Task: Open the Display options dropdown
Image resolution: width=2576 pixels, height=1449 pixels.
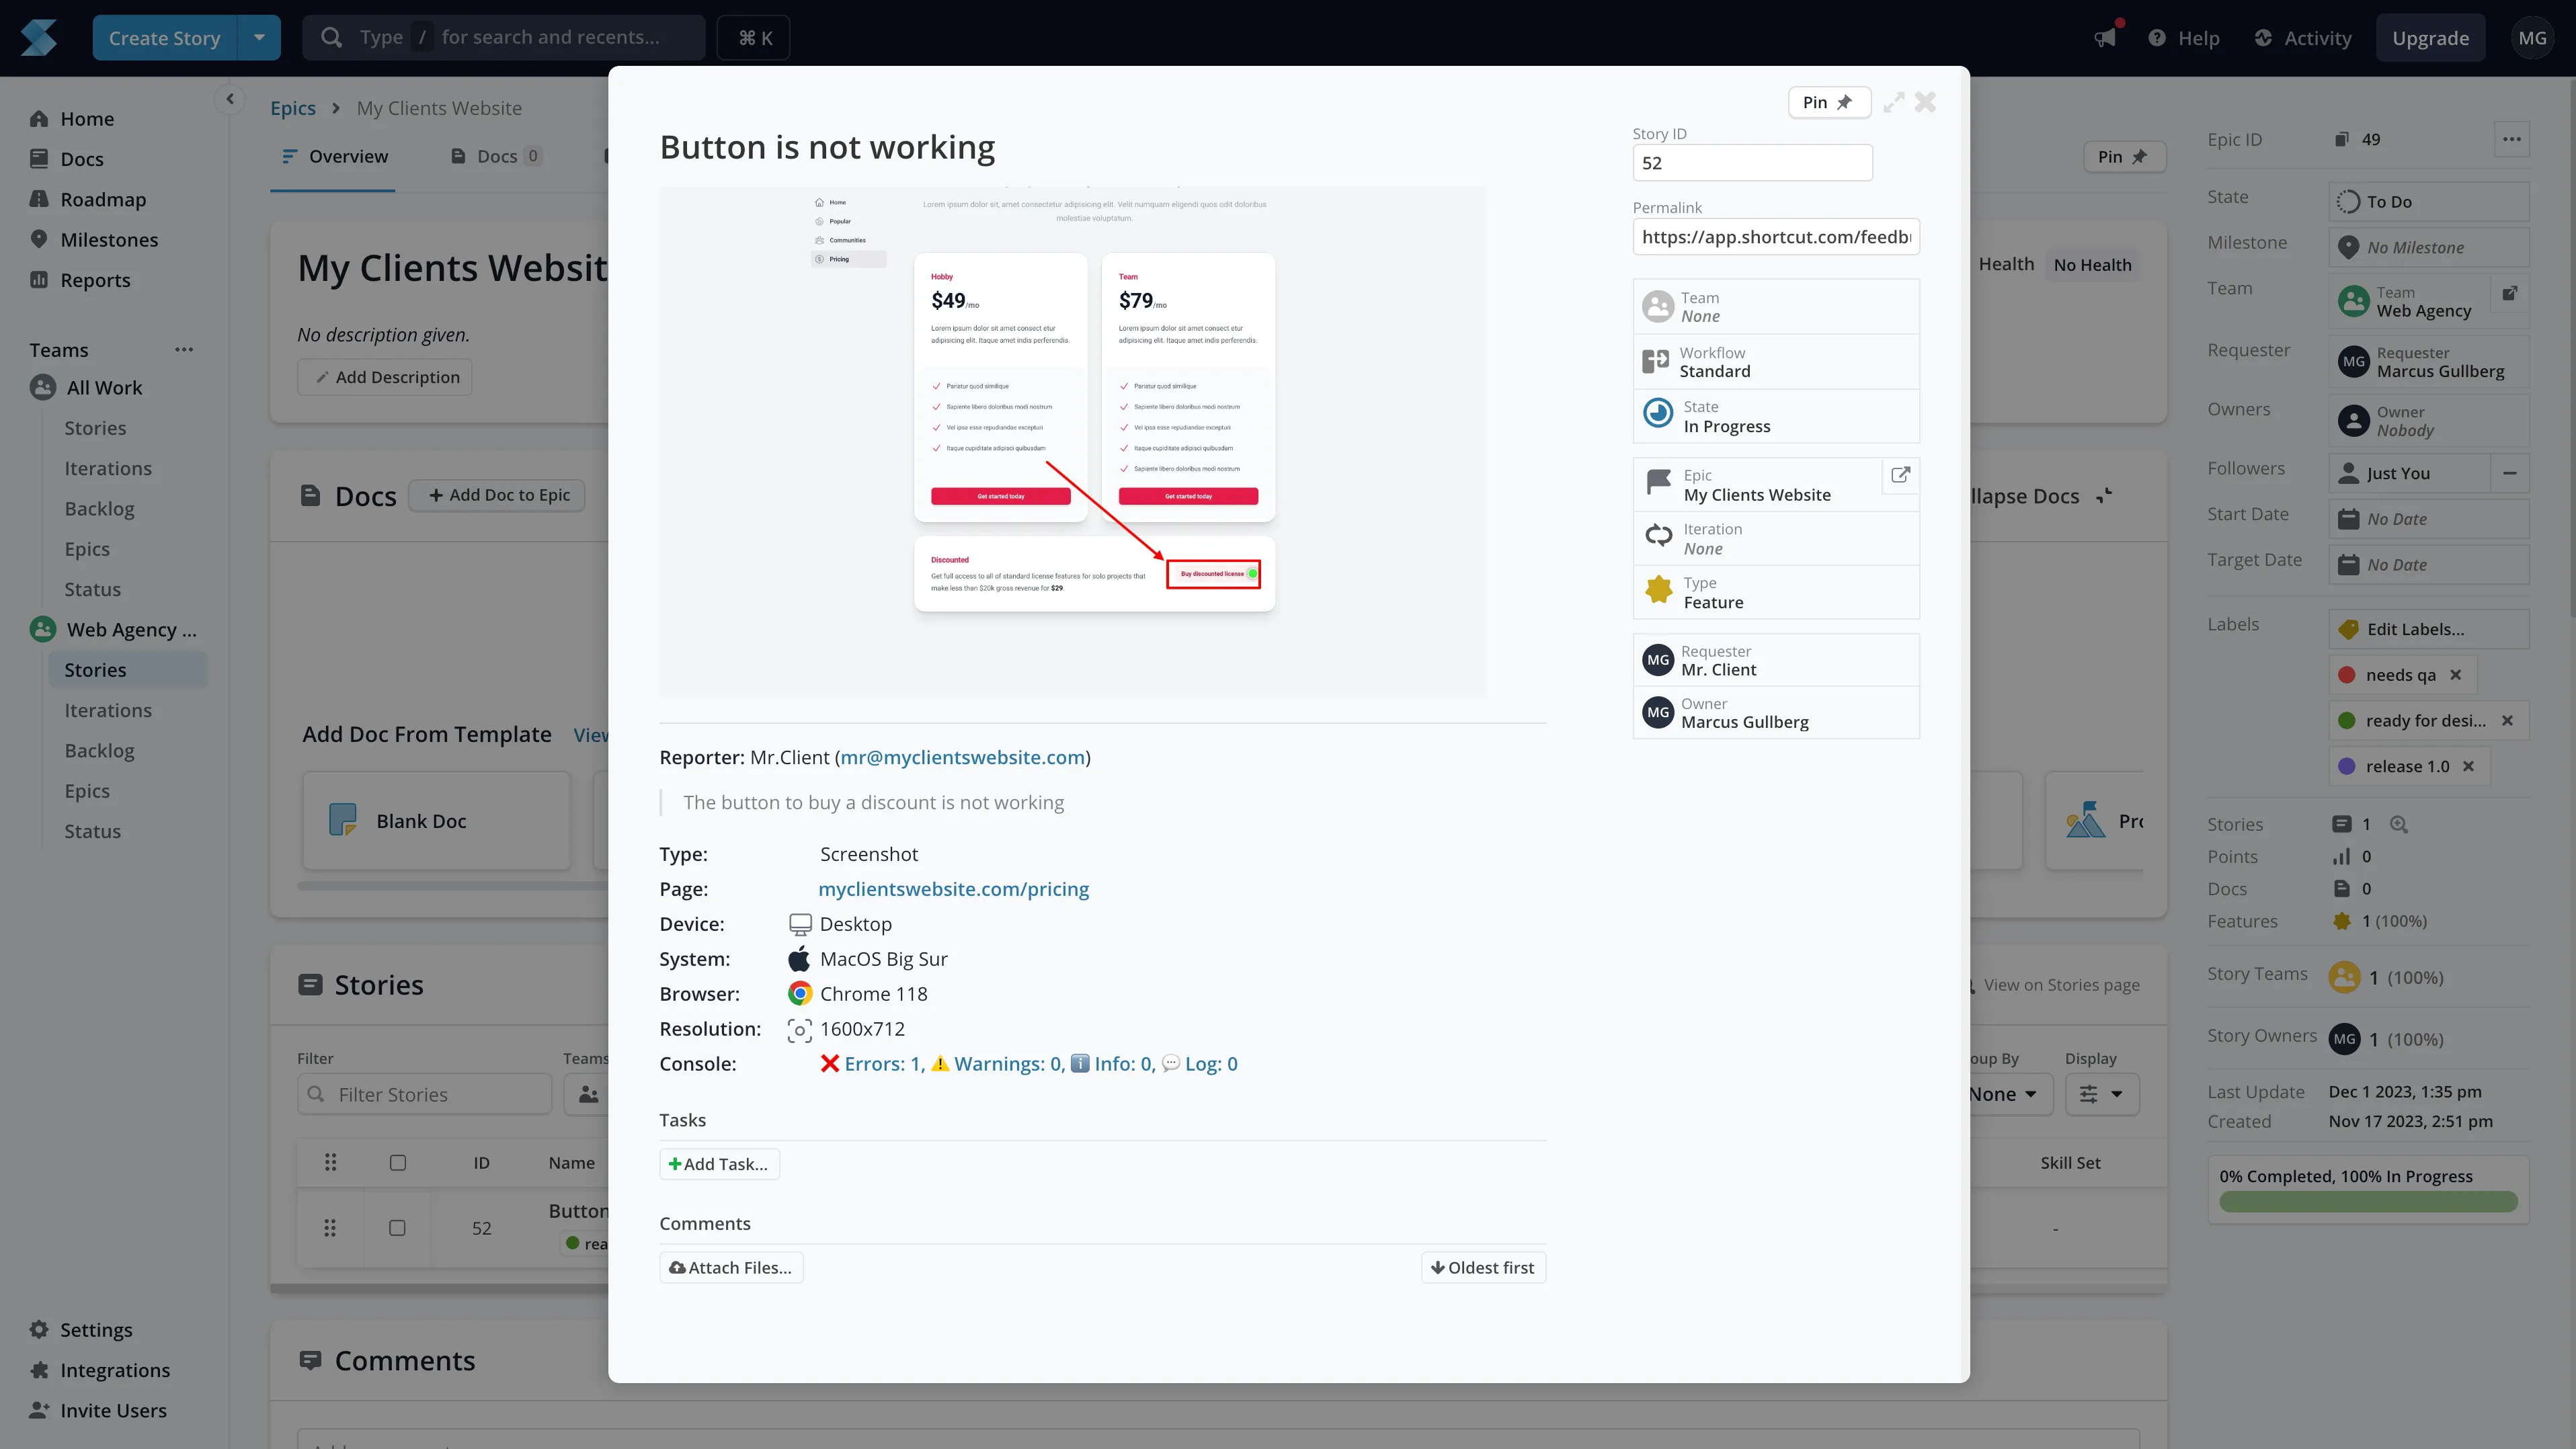Action: point(2101,1095)
